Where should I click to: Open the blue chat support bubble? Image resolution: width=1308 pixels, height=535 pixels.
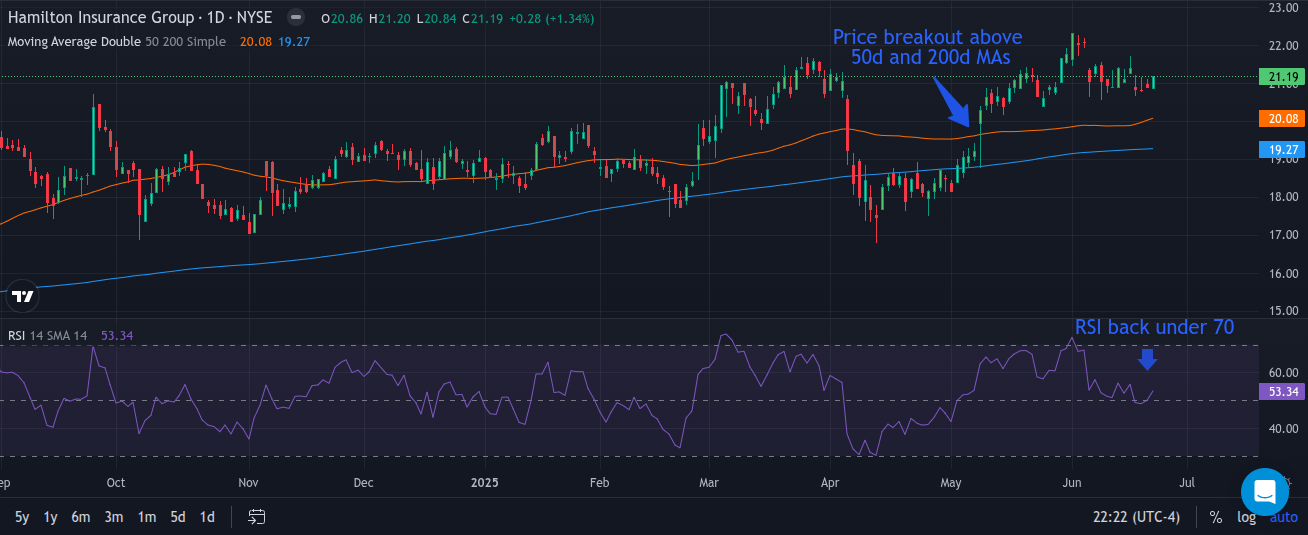click(x=1265, y=492)
